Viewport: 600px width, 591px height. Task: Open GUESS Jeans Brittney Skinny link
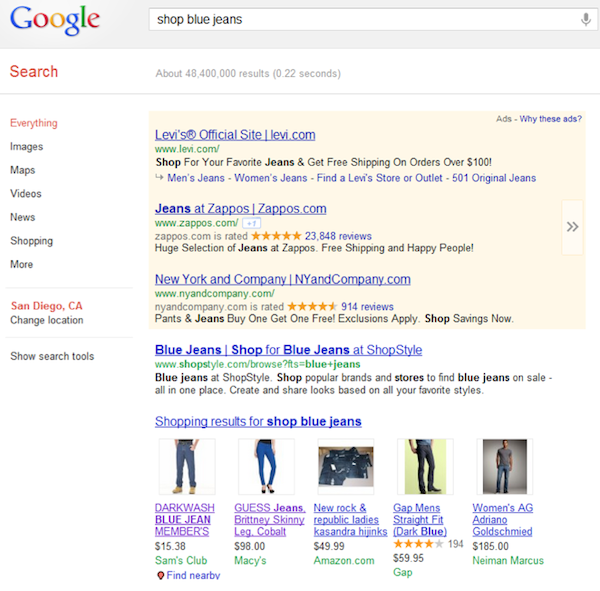(x=270, y=520)
